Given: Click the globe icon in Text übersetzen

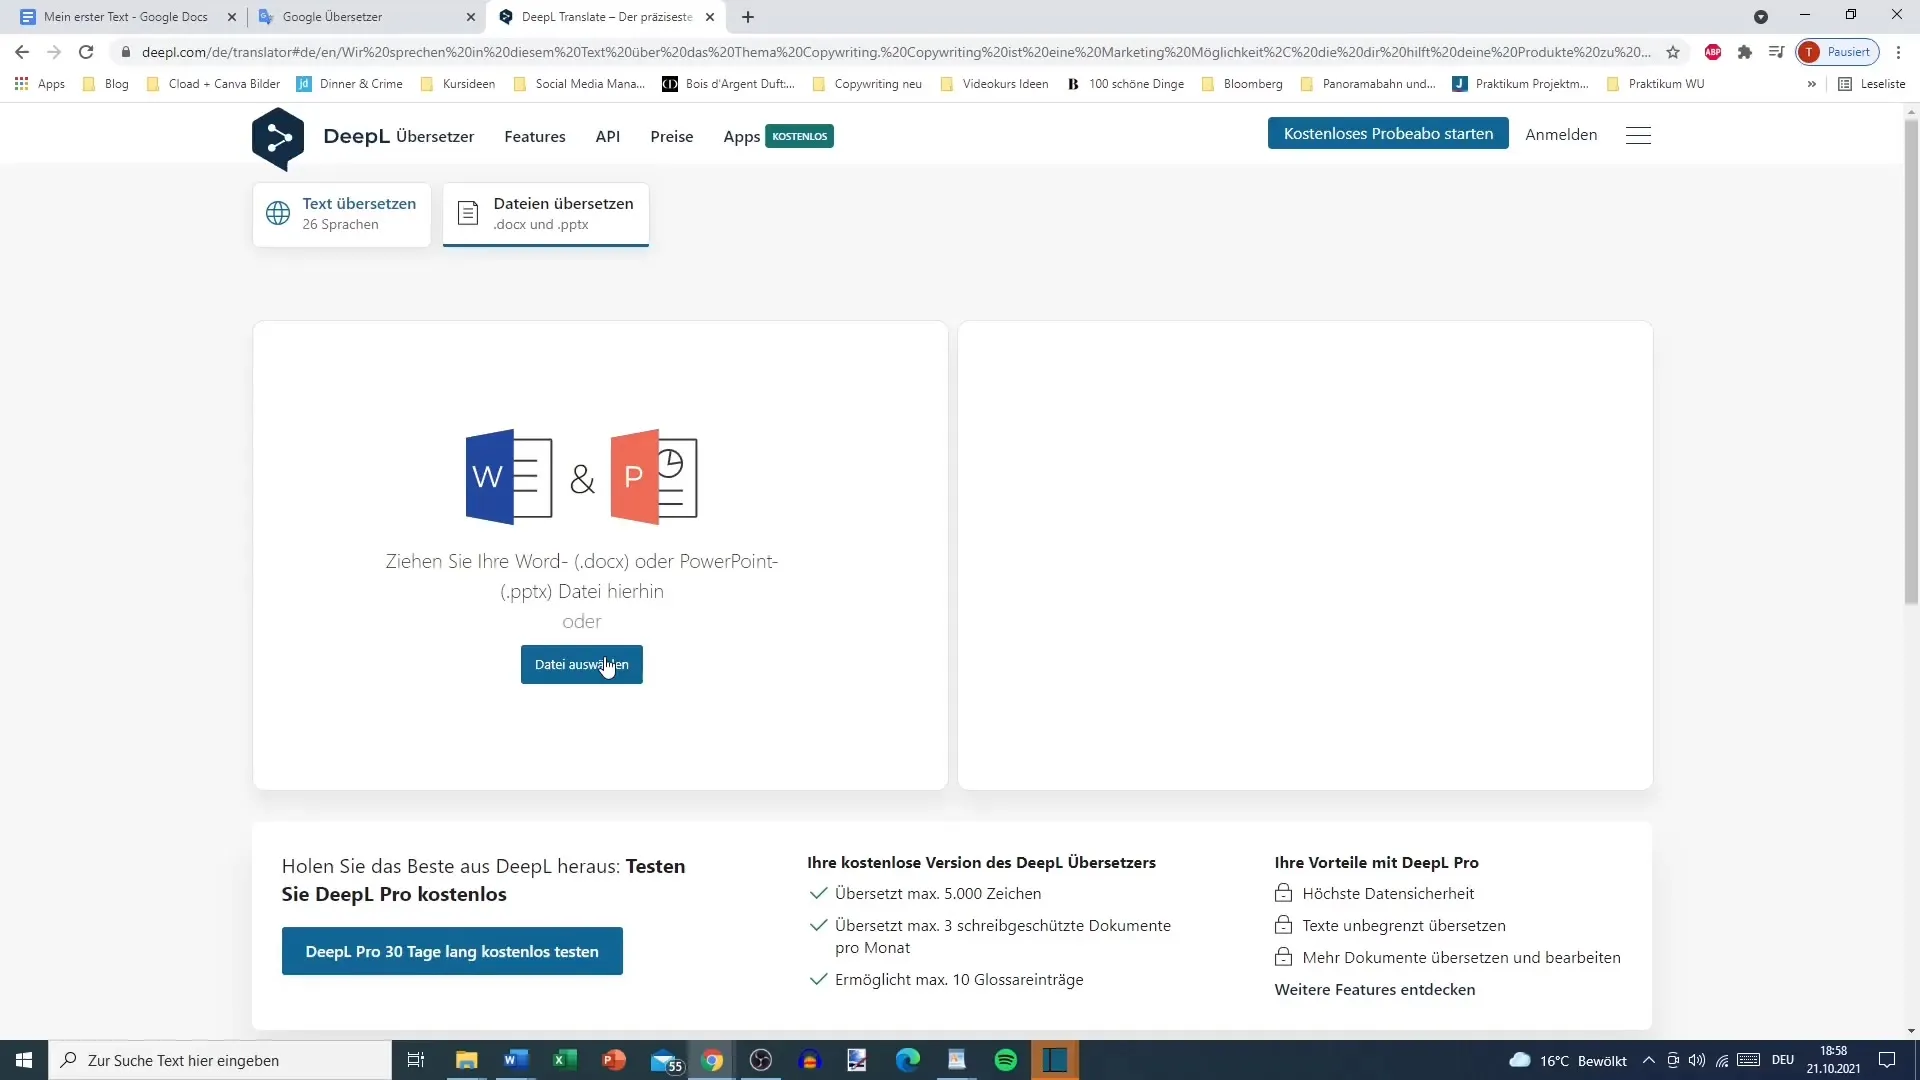Looking at the screenshot, I should pyautogui.click(x=278, y=213).
